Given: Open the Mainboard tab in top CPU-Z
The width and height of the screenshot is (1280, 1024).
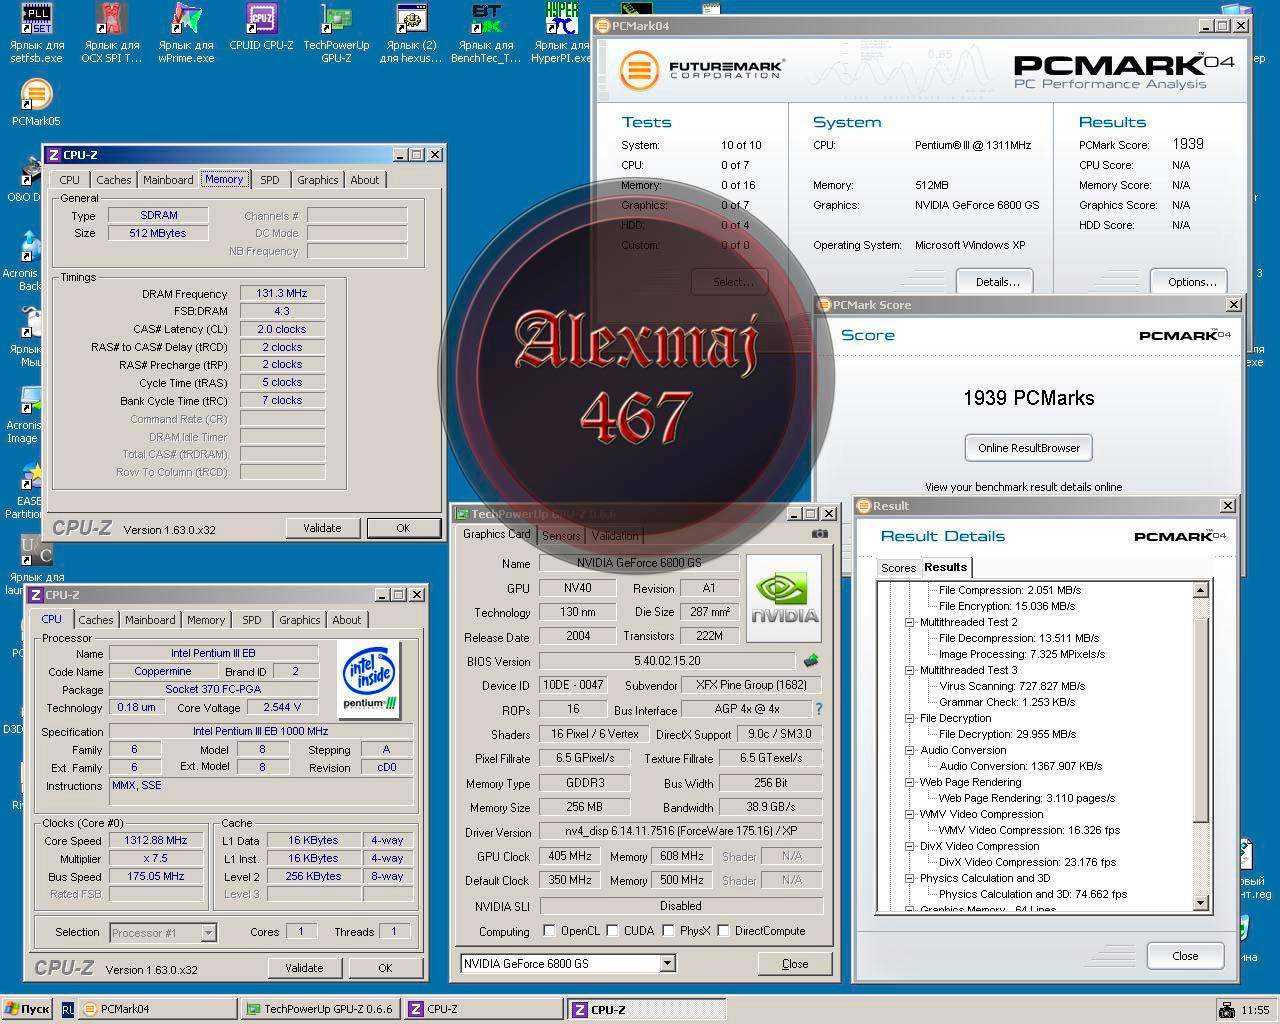Looking at the screenshot, I should click(x=168, y=180).
